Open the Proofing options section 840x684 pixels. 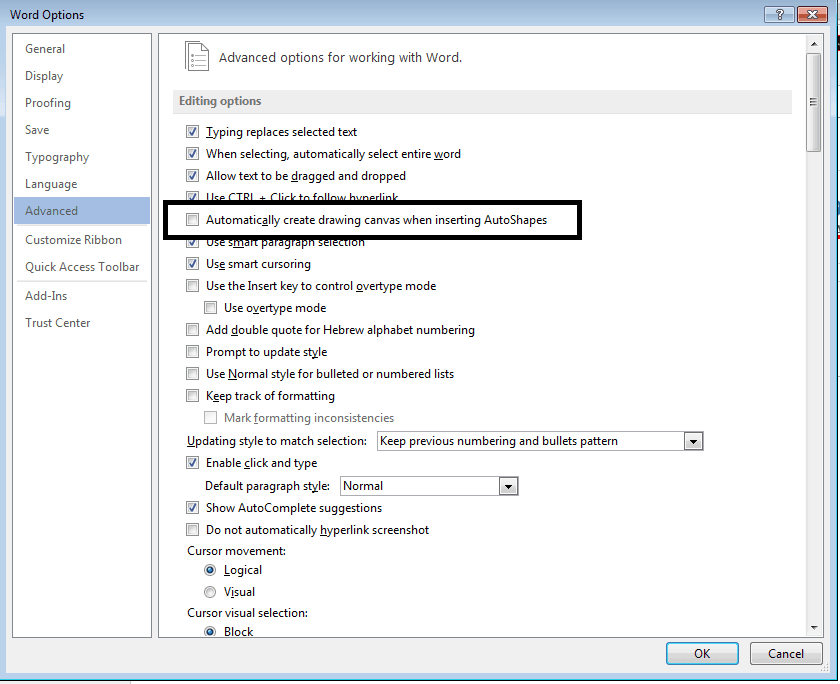(47, 102)
